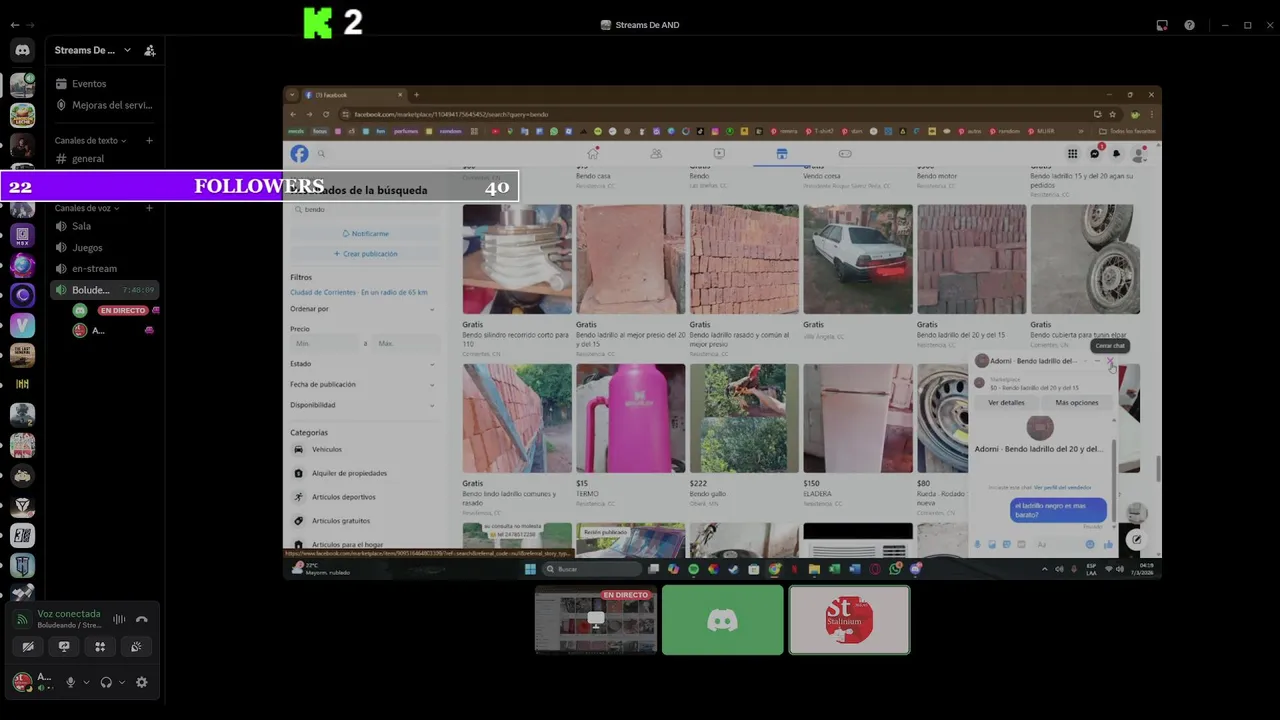The width and height of the screenshot is (1280, 720).
Task: Go back with Discord's title bar arrow
Action: point(13,25)
